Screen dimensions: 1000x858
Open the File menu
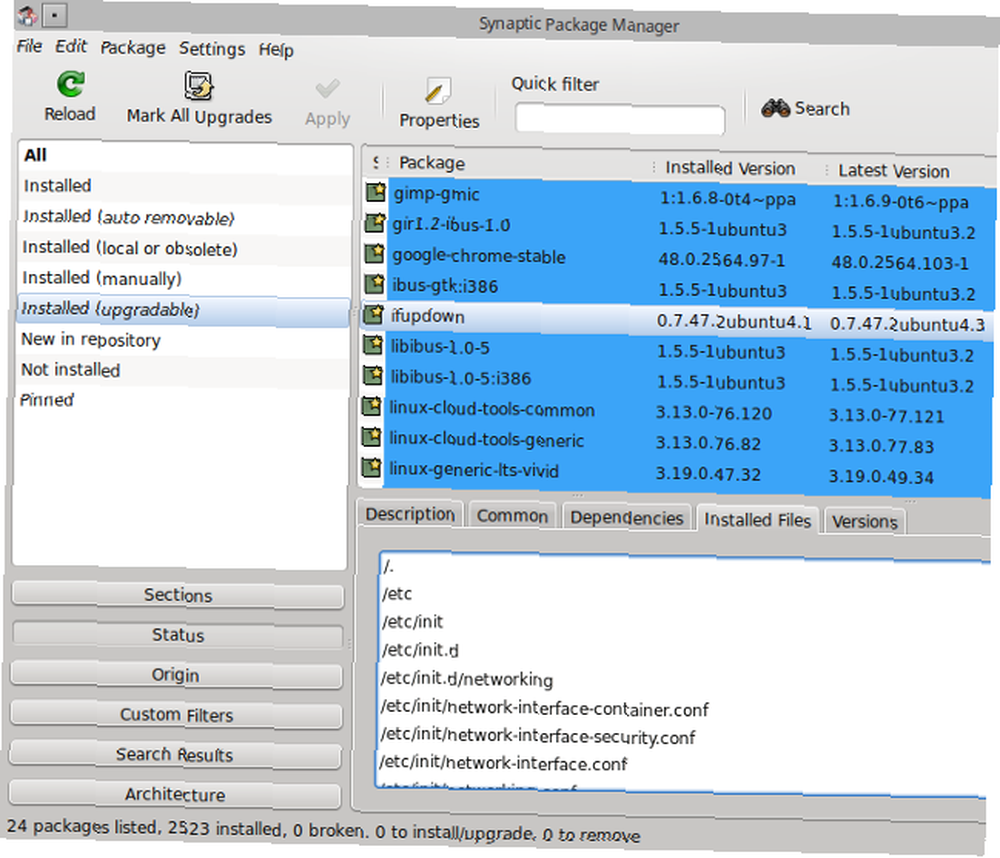coord(29,46)
